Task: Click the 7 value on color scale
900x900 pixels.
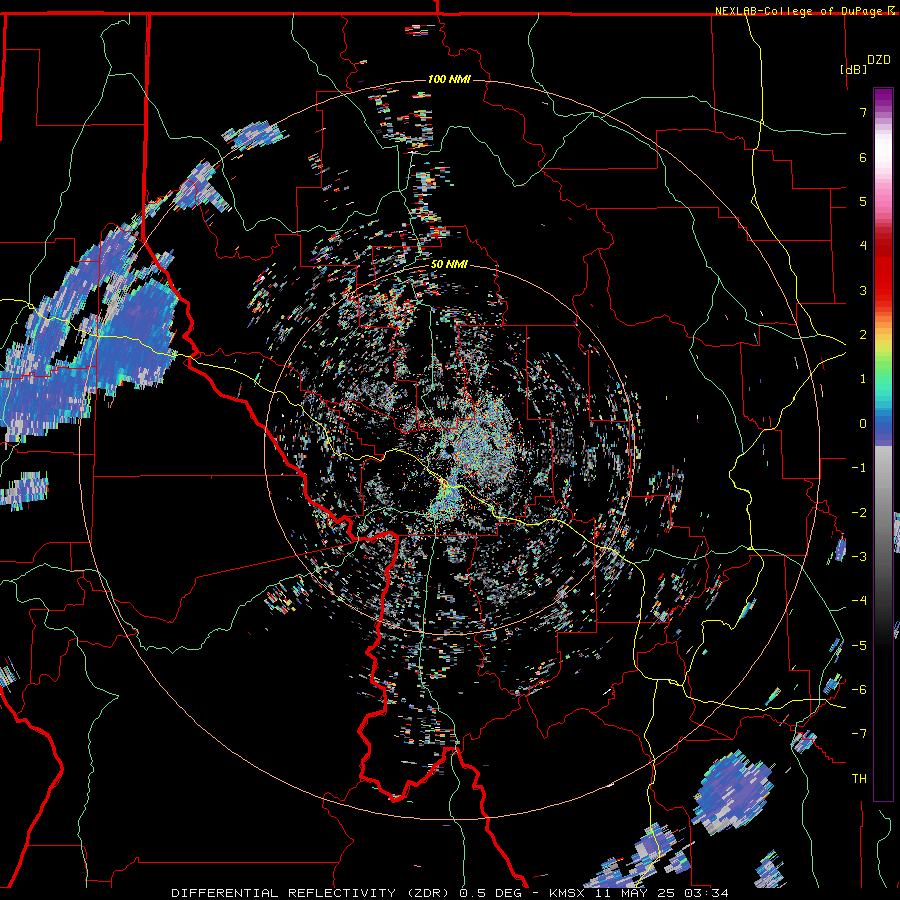Action: click(x=863, y=112)
